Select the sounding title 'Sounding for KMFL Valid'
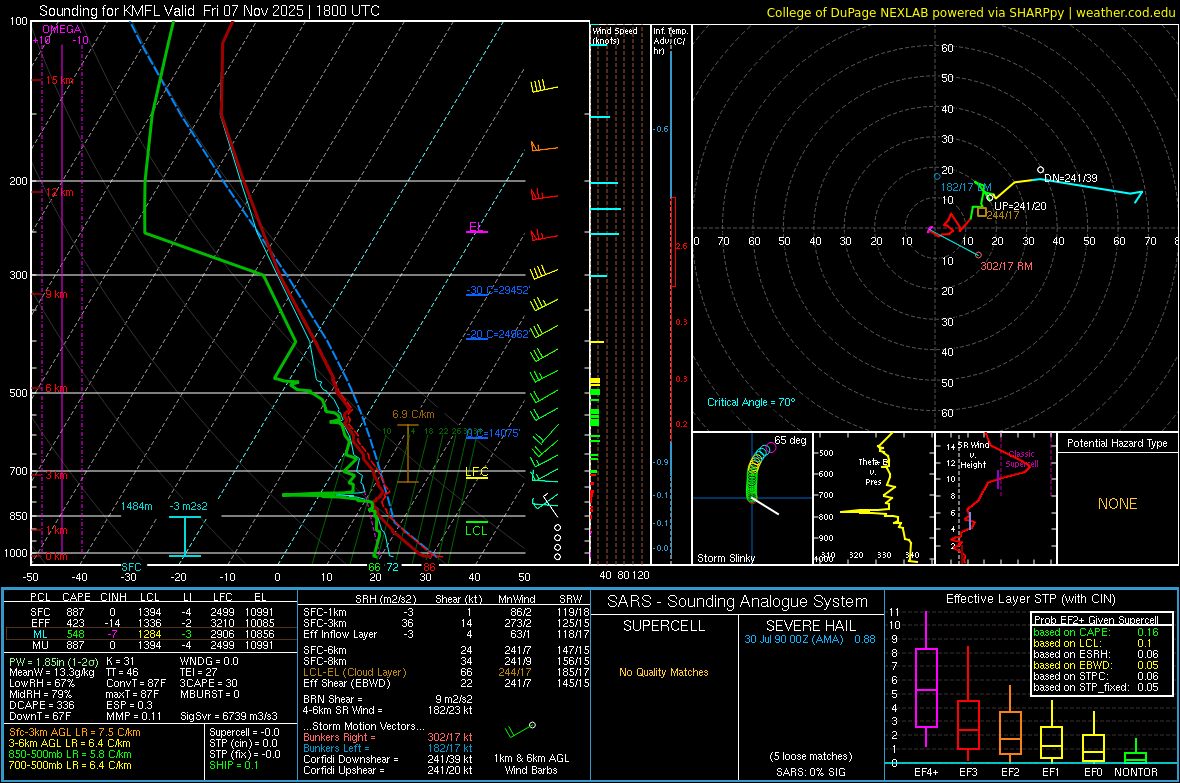 click(117, 11)
